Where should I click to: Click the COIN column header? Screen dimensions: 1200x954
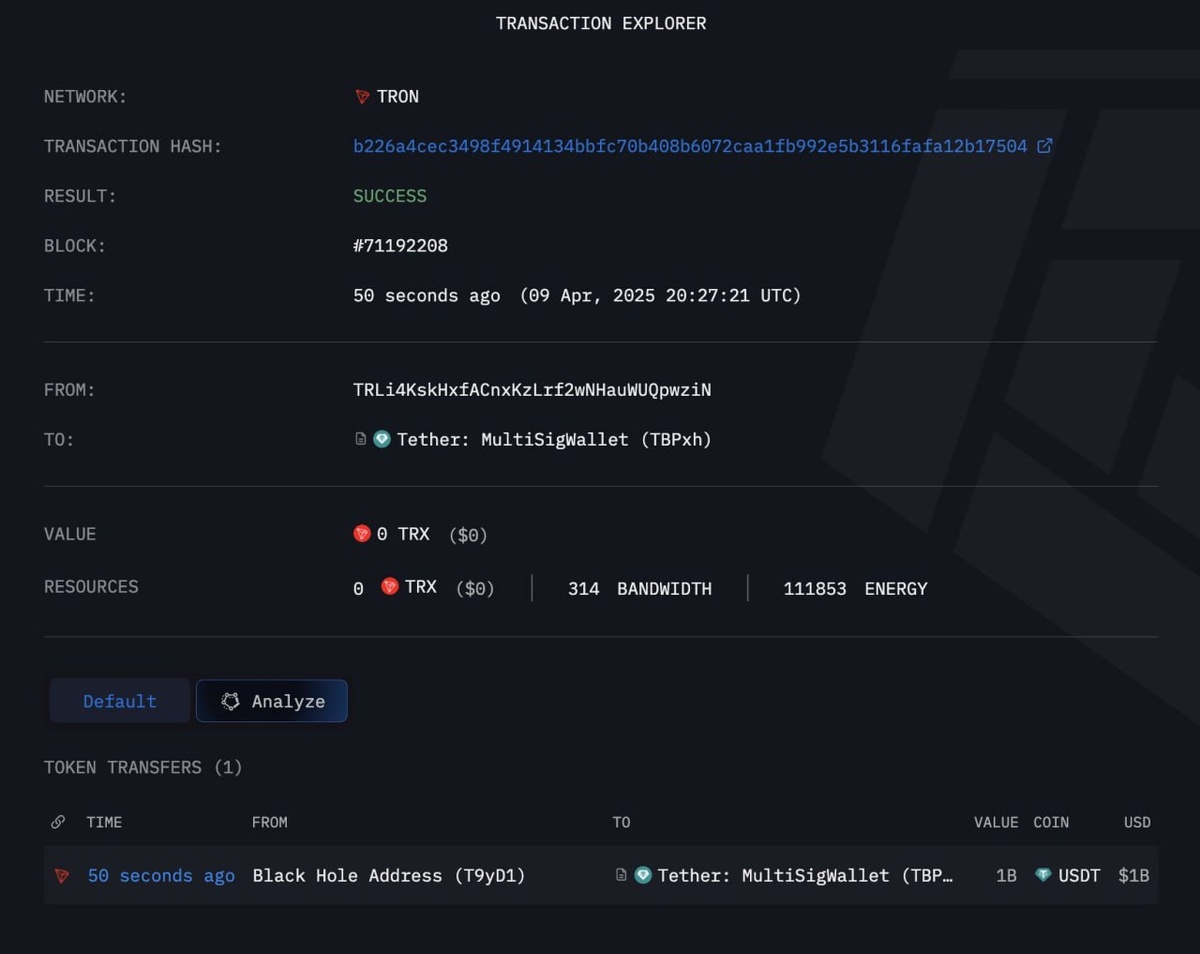tap(1051, 822)
